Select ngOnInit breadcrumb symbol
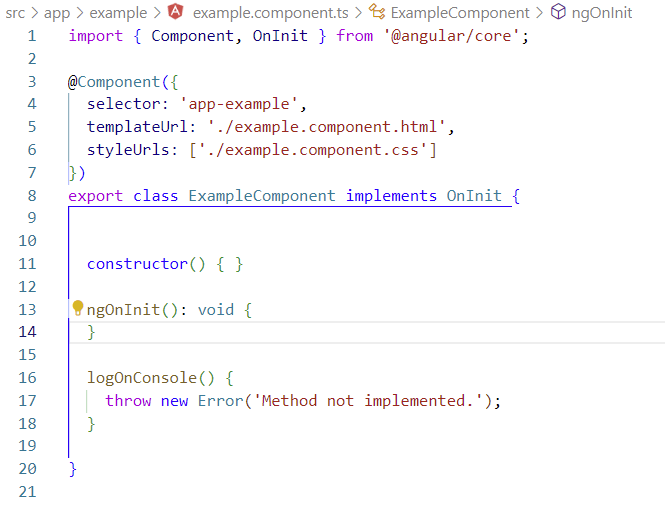Image resolution: width=665 pixels, height=505 pixels. pos(602,13)
